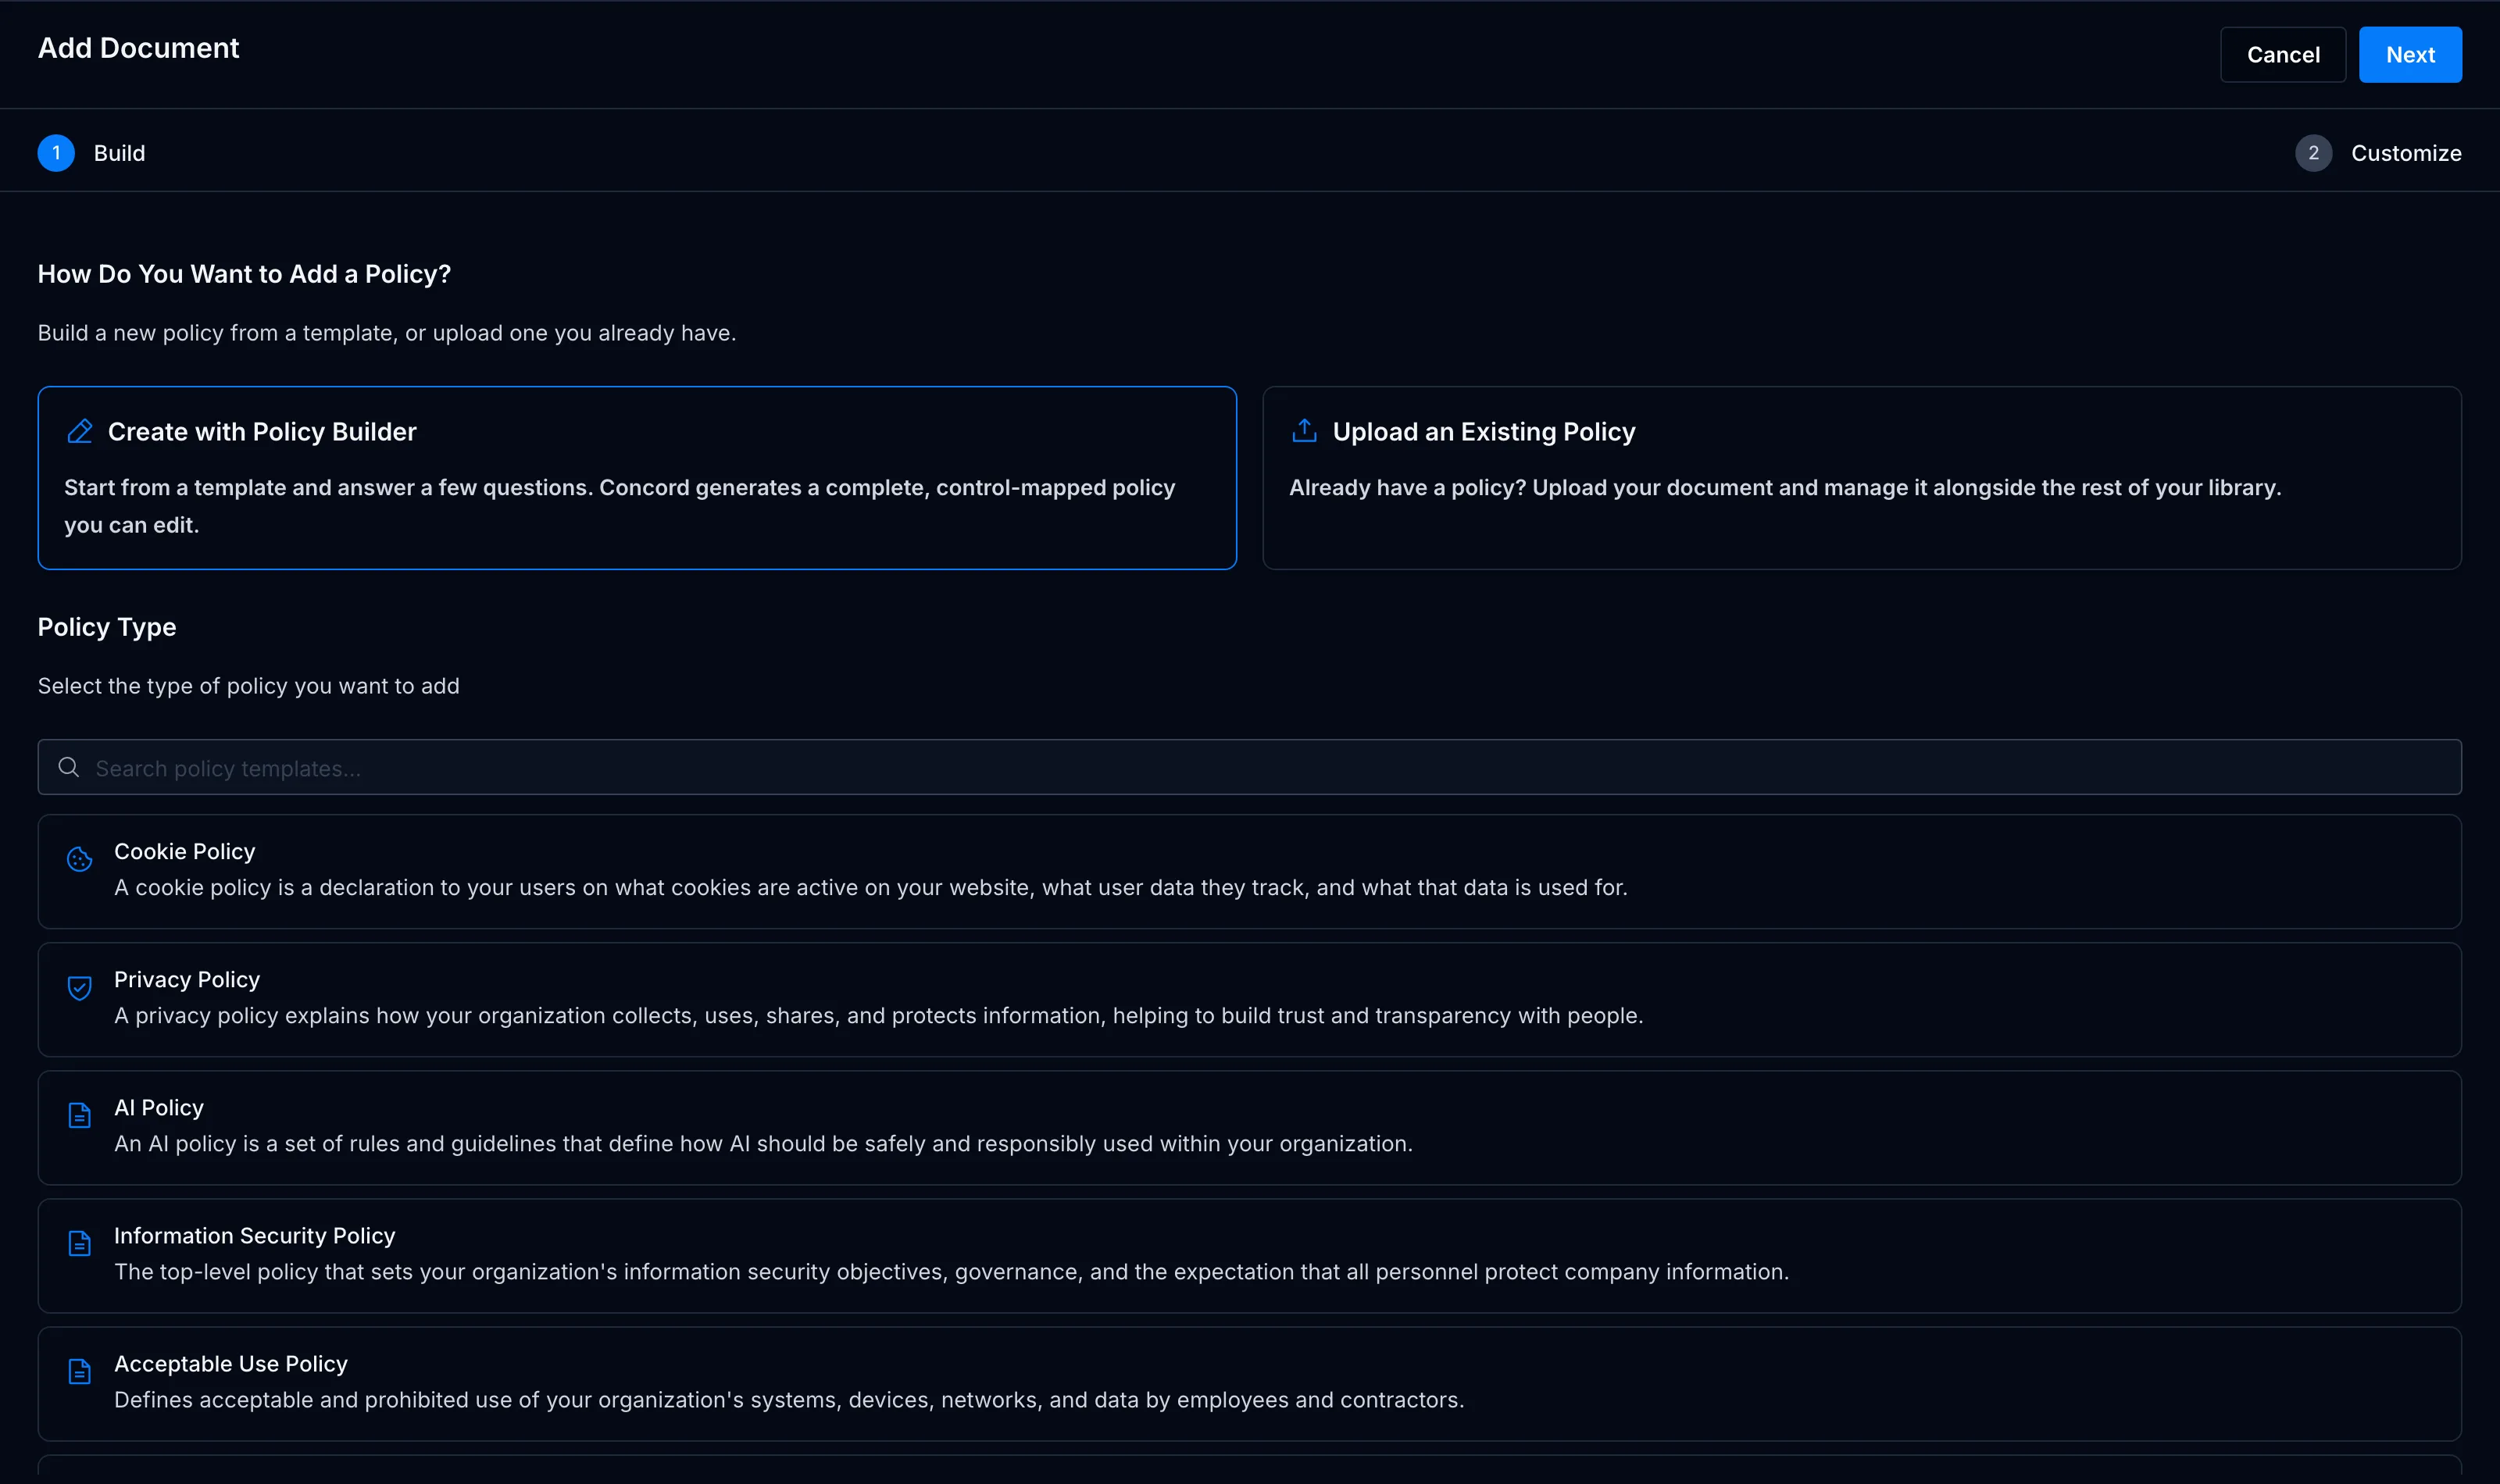The image size is (2500, 1484).
Task: Click the AI Policy description about rules and guidelines
Action: click(x=763, y=1143)
